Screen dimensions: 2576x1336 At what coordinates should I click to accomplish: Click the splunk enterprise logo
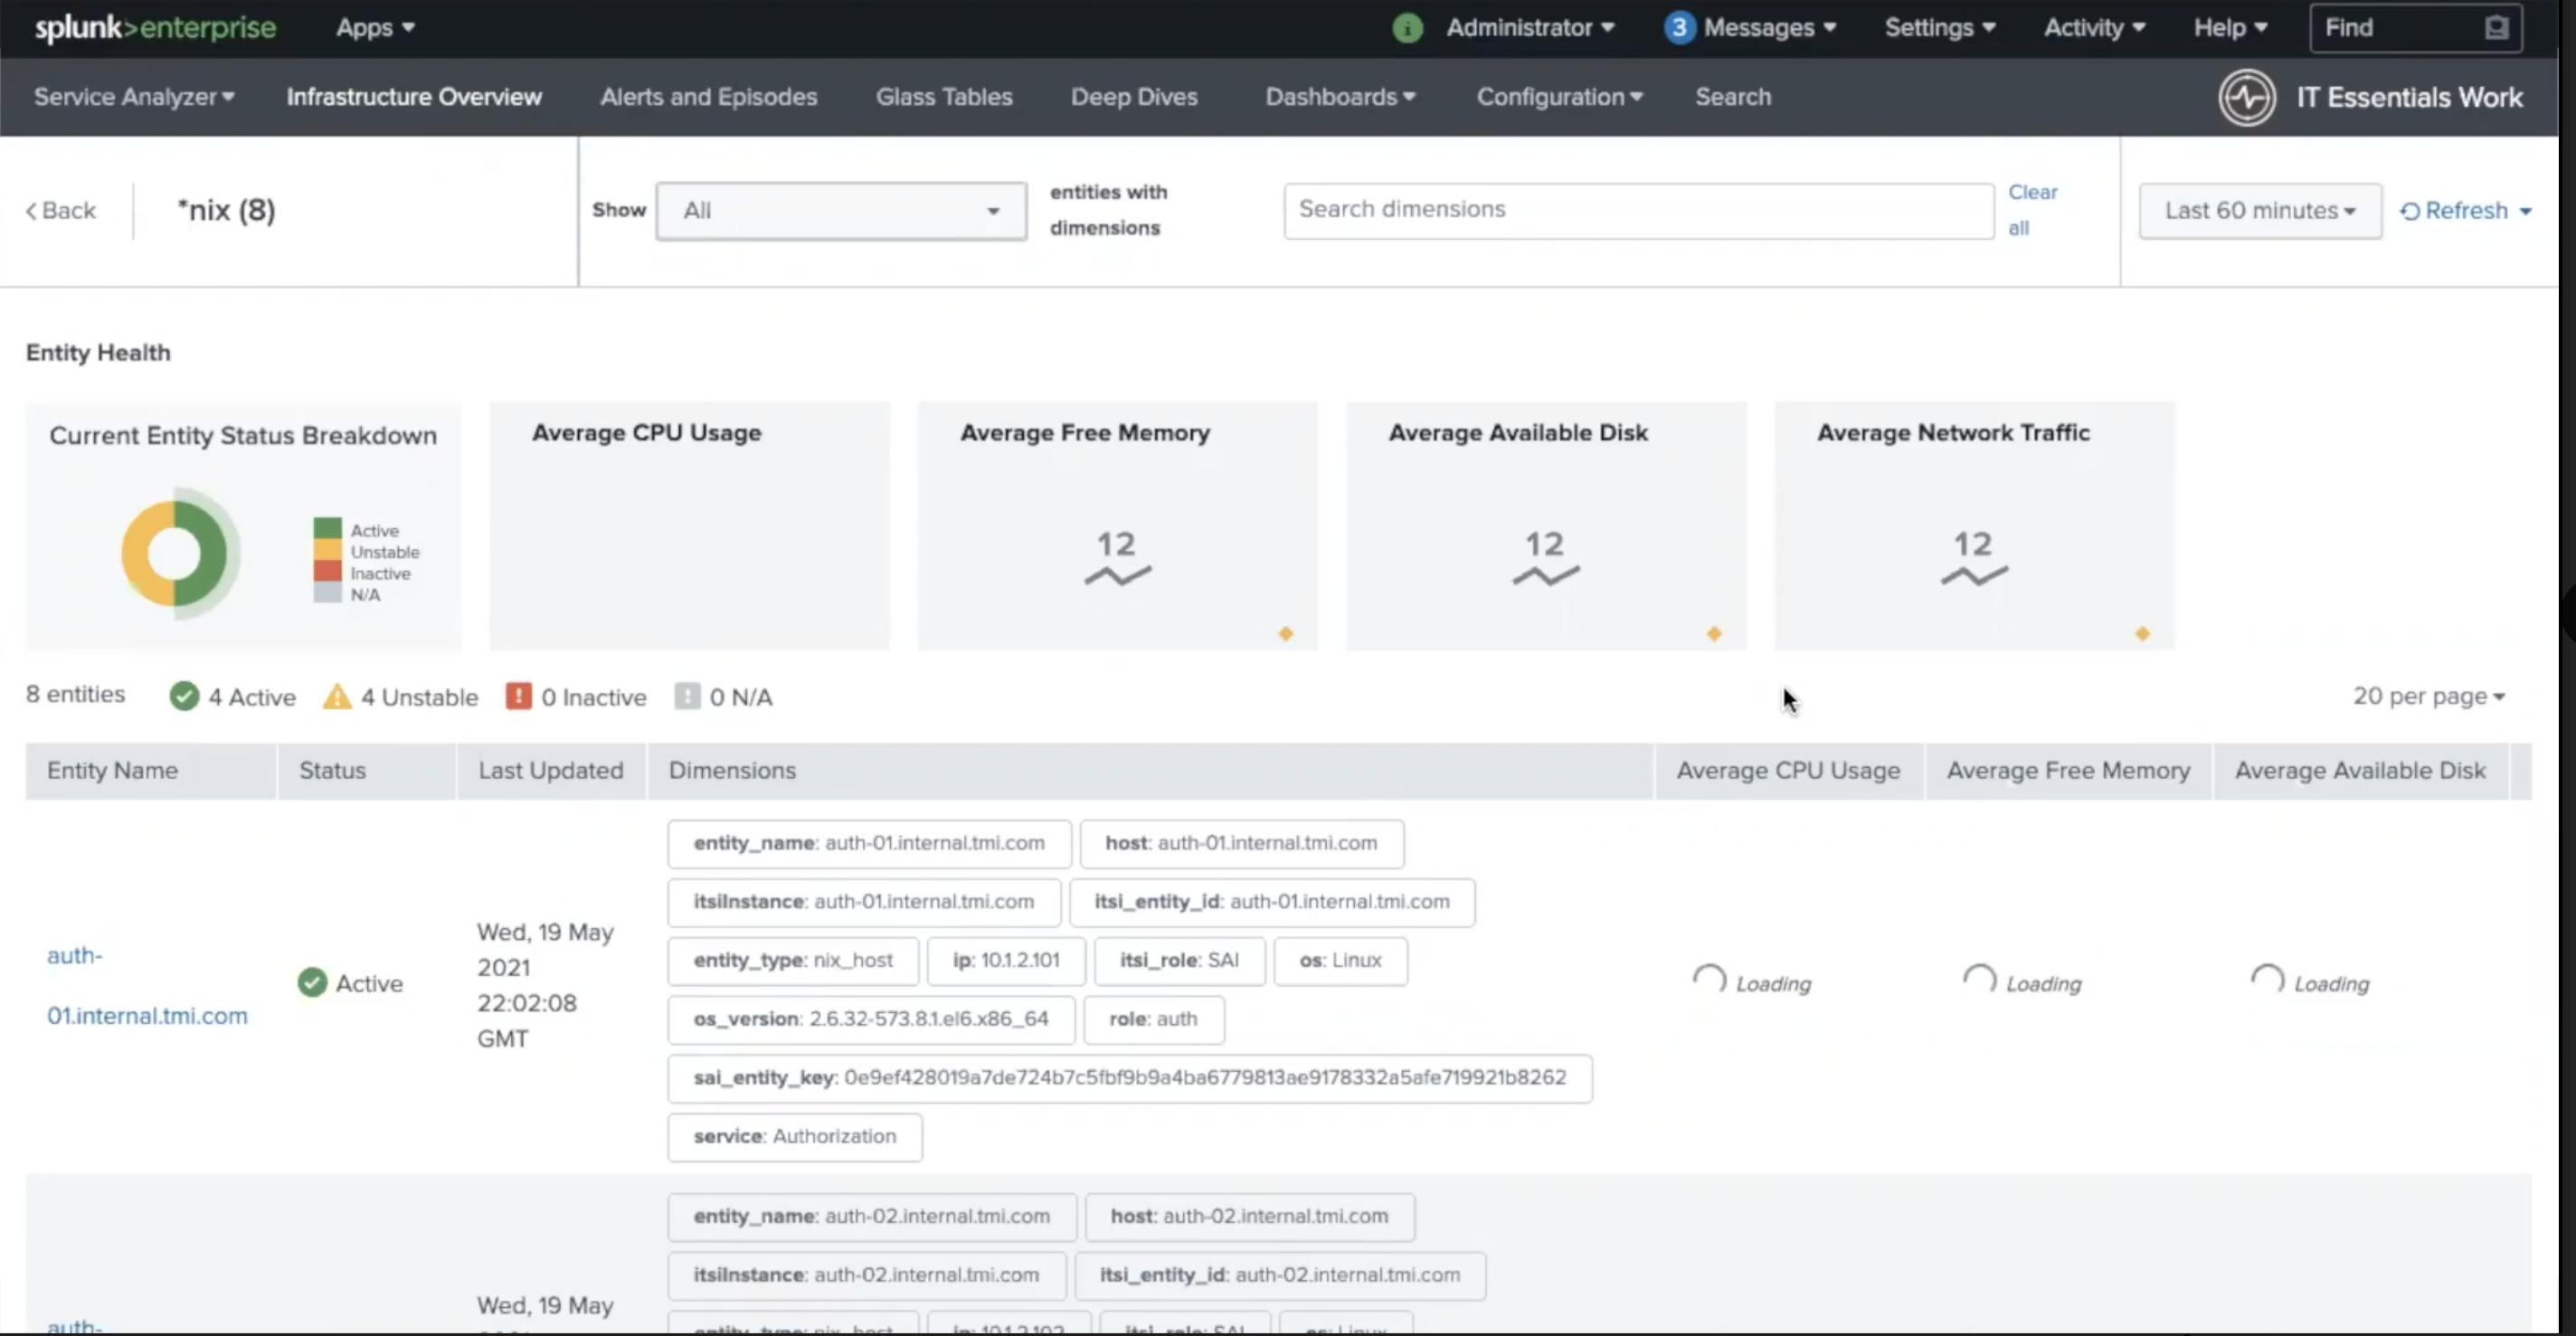click(x=154, y=27)
